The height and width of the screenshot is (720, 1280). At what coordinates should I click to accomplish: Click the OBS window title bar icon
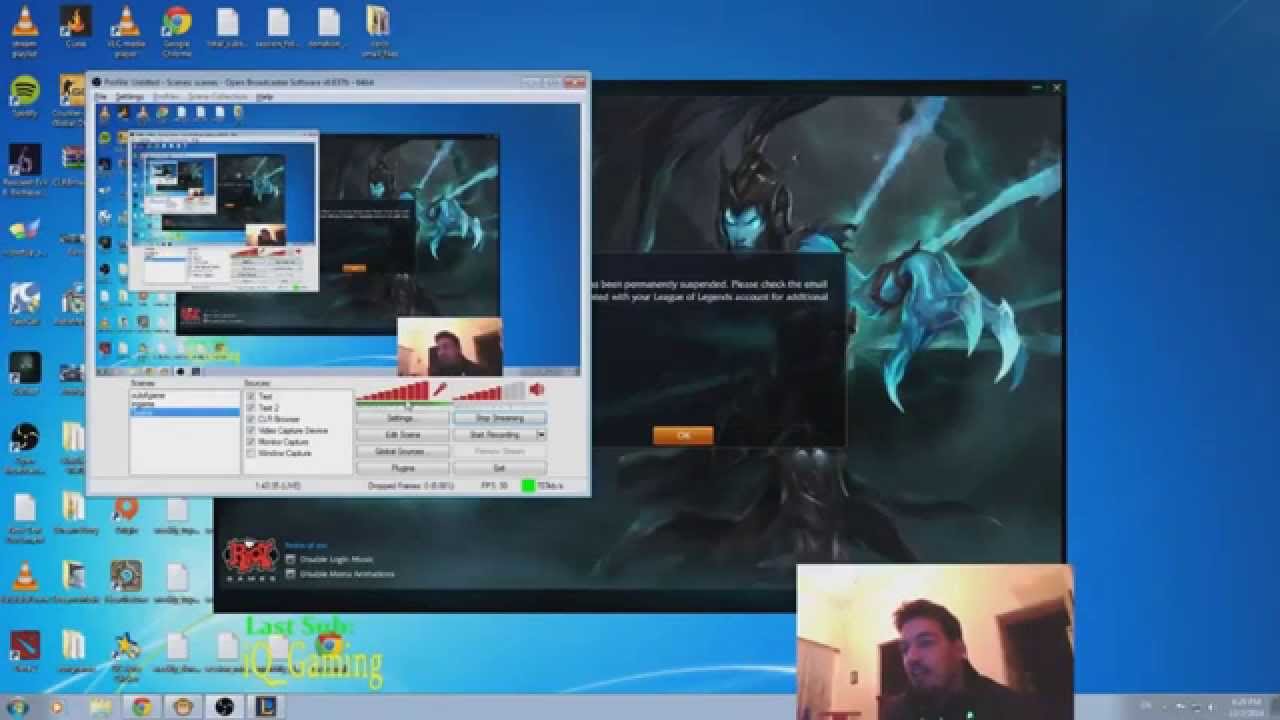tap(97, 82)
